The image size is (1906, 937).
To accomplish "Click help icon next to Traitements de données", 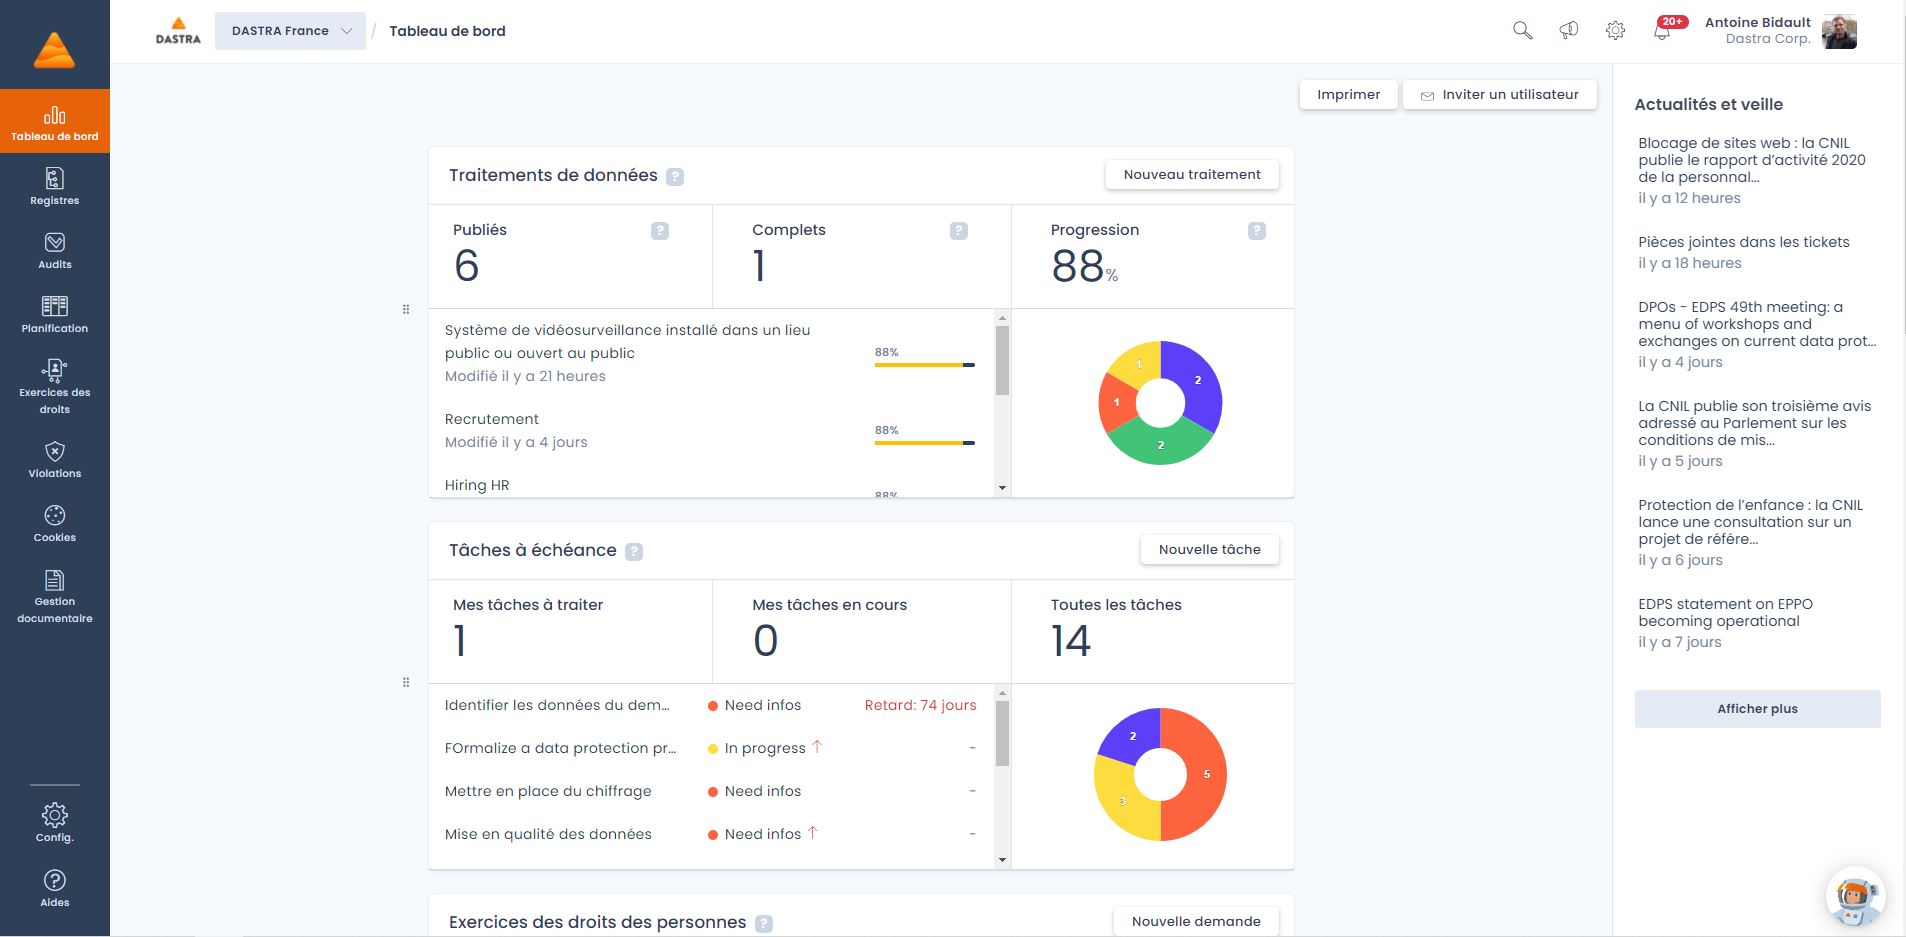I will click(675, 177).
